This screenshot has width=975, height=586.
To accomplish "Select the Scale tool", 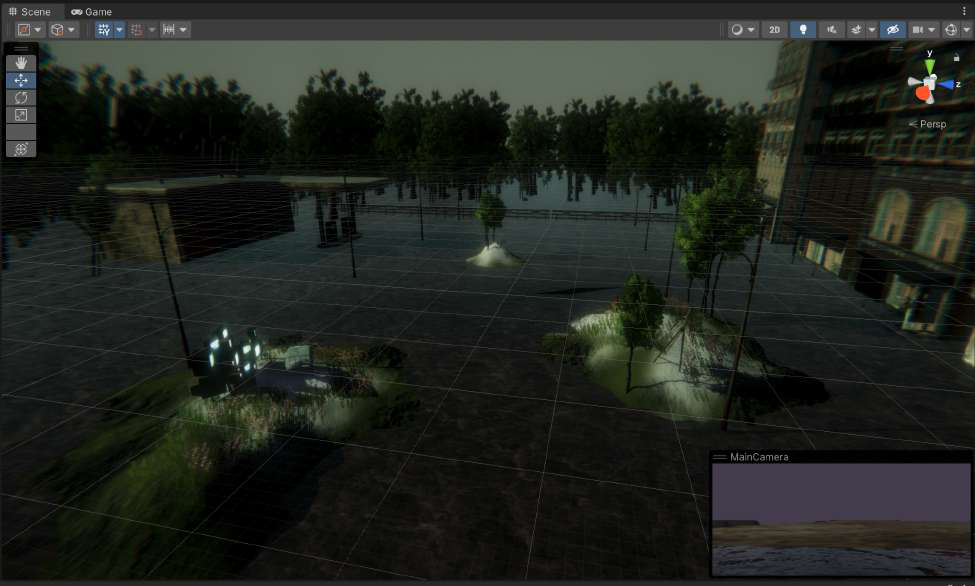I will click(21, 115).
